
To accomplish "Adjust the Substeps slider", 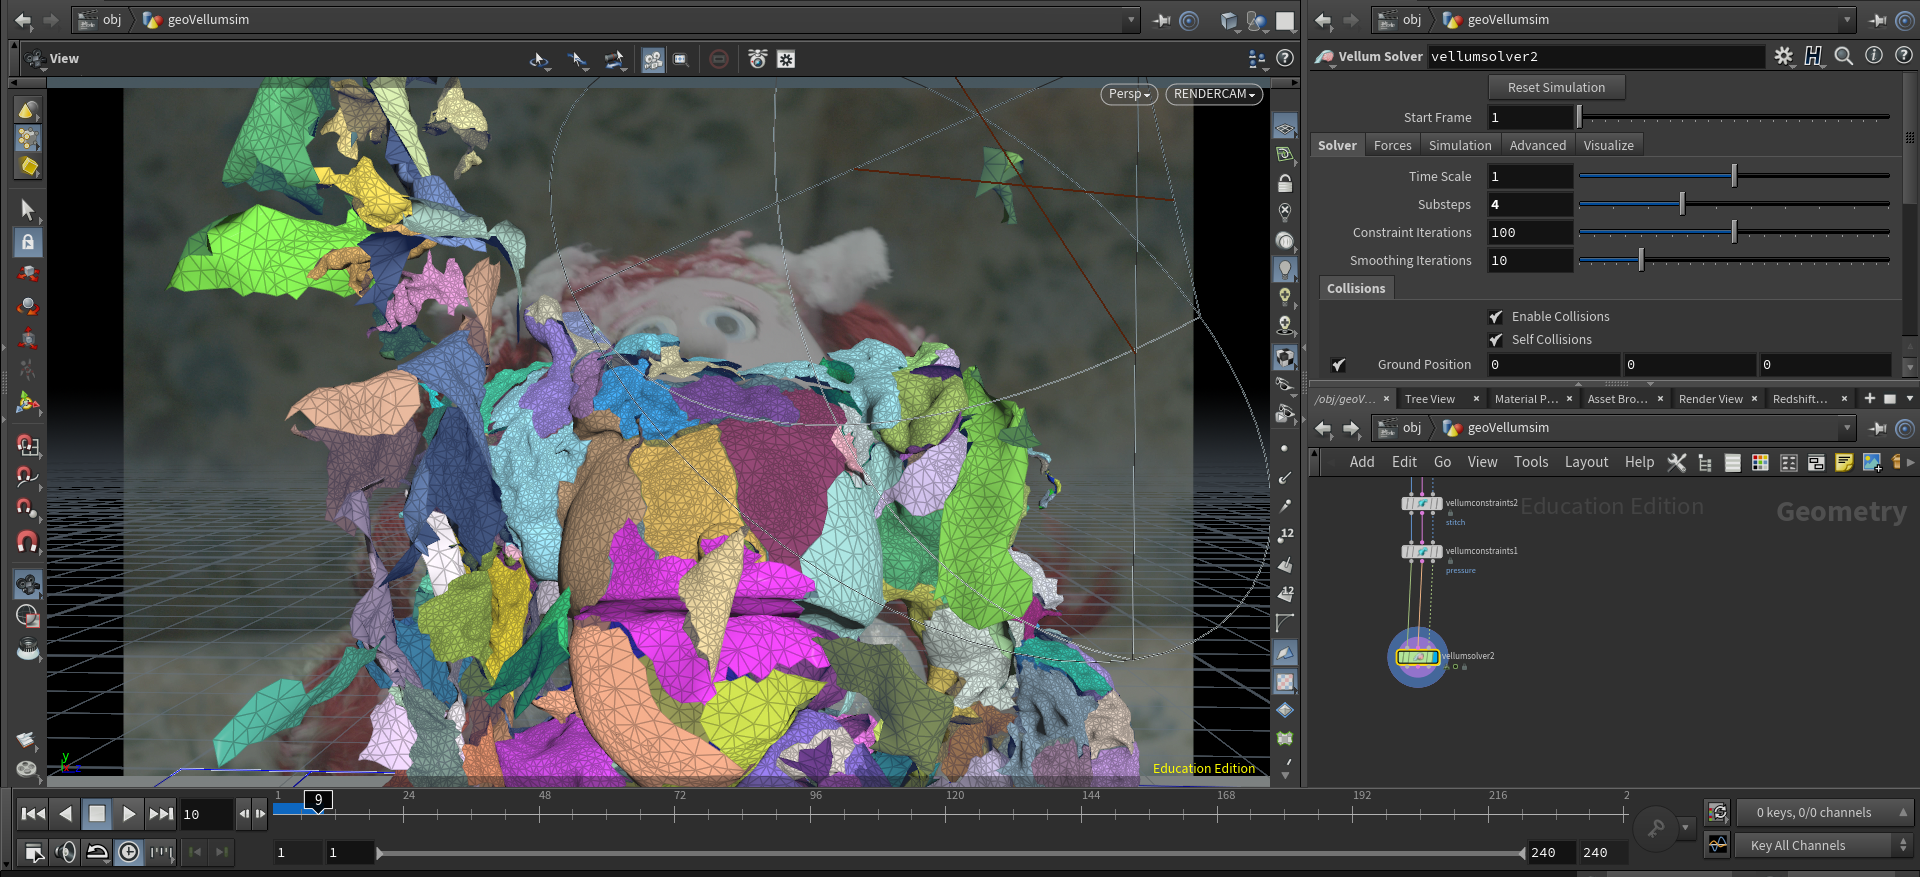I will (1734, 205).
